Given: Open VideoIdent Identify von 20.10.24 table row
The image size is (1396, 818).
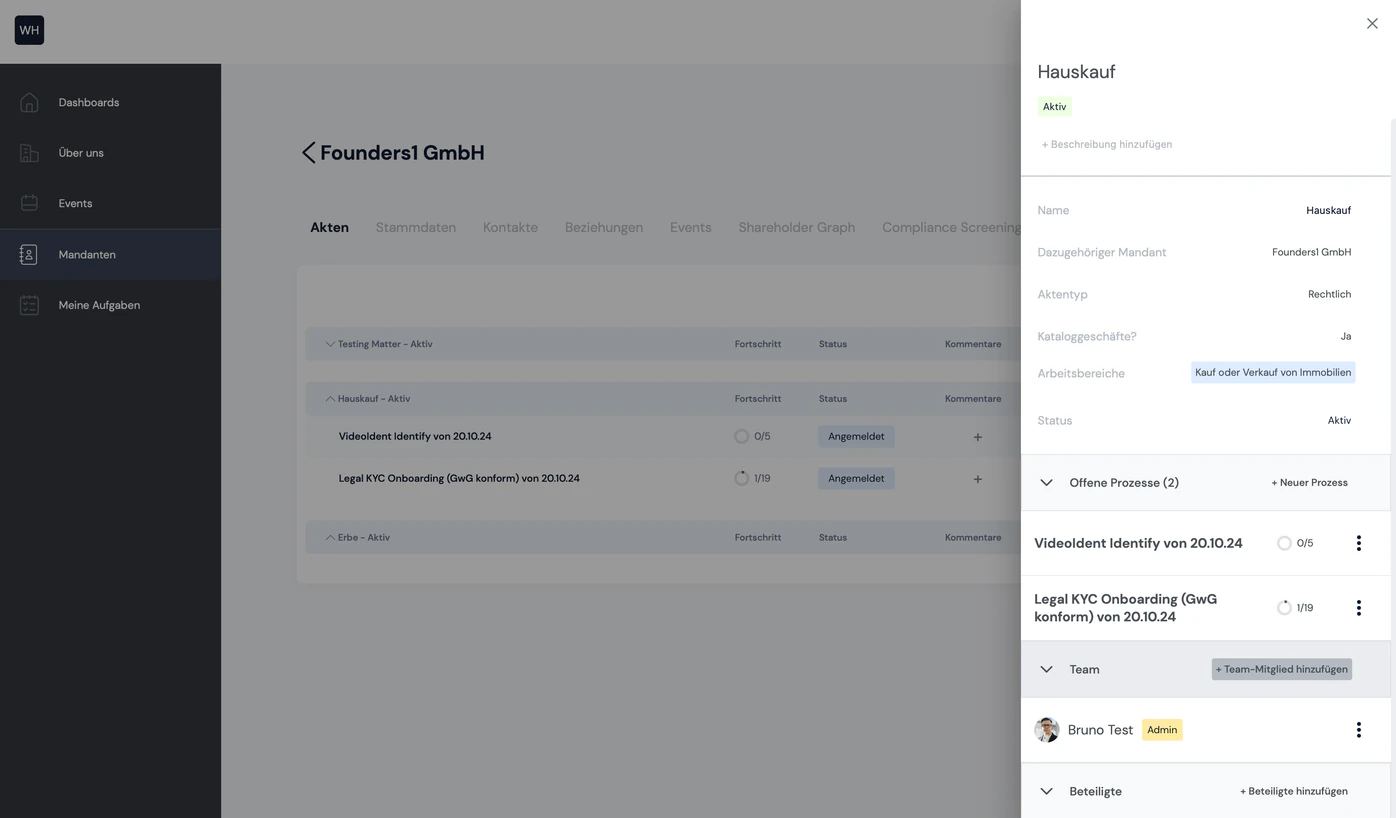Looking at the screenshot, I should click(x=415, y=437).
